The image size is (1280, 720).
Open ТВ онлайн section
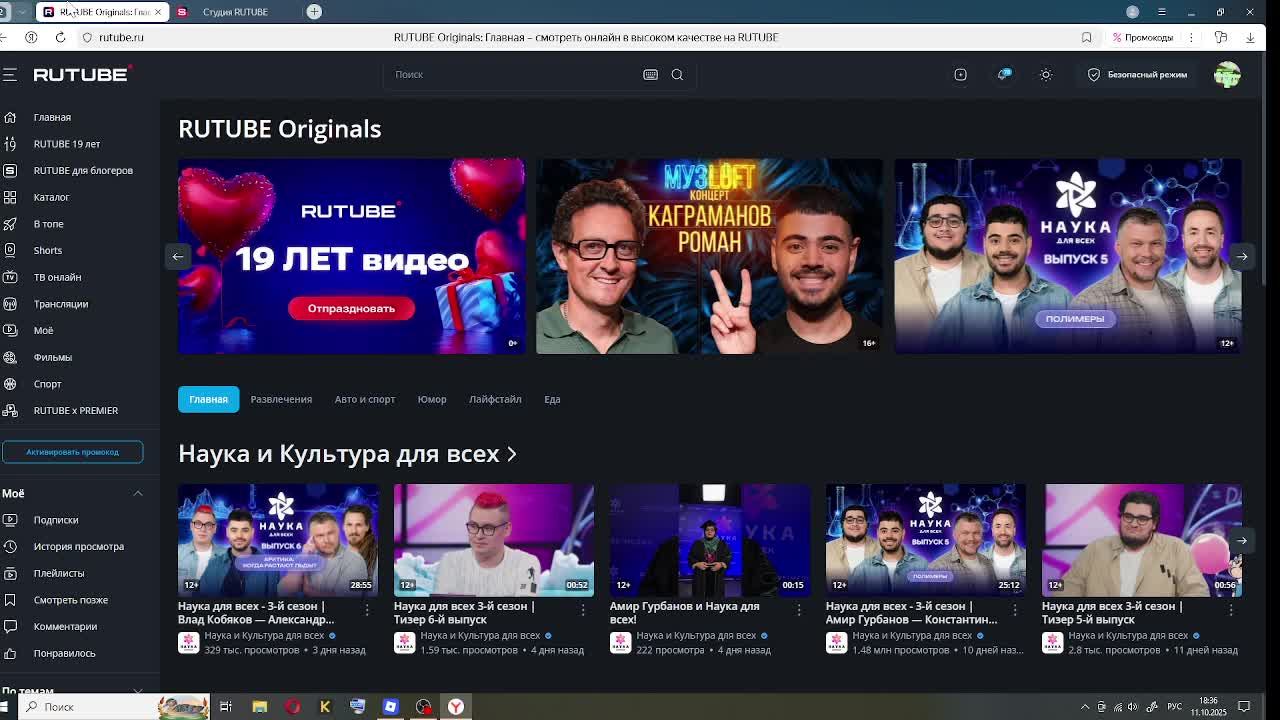point(57,277)
